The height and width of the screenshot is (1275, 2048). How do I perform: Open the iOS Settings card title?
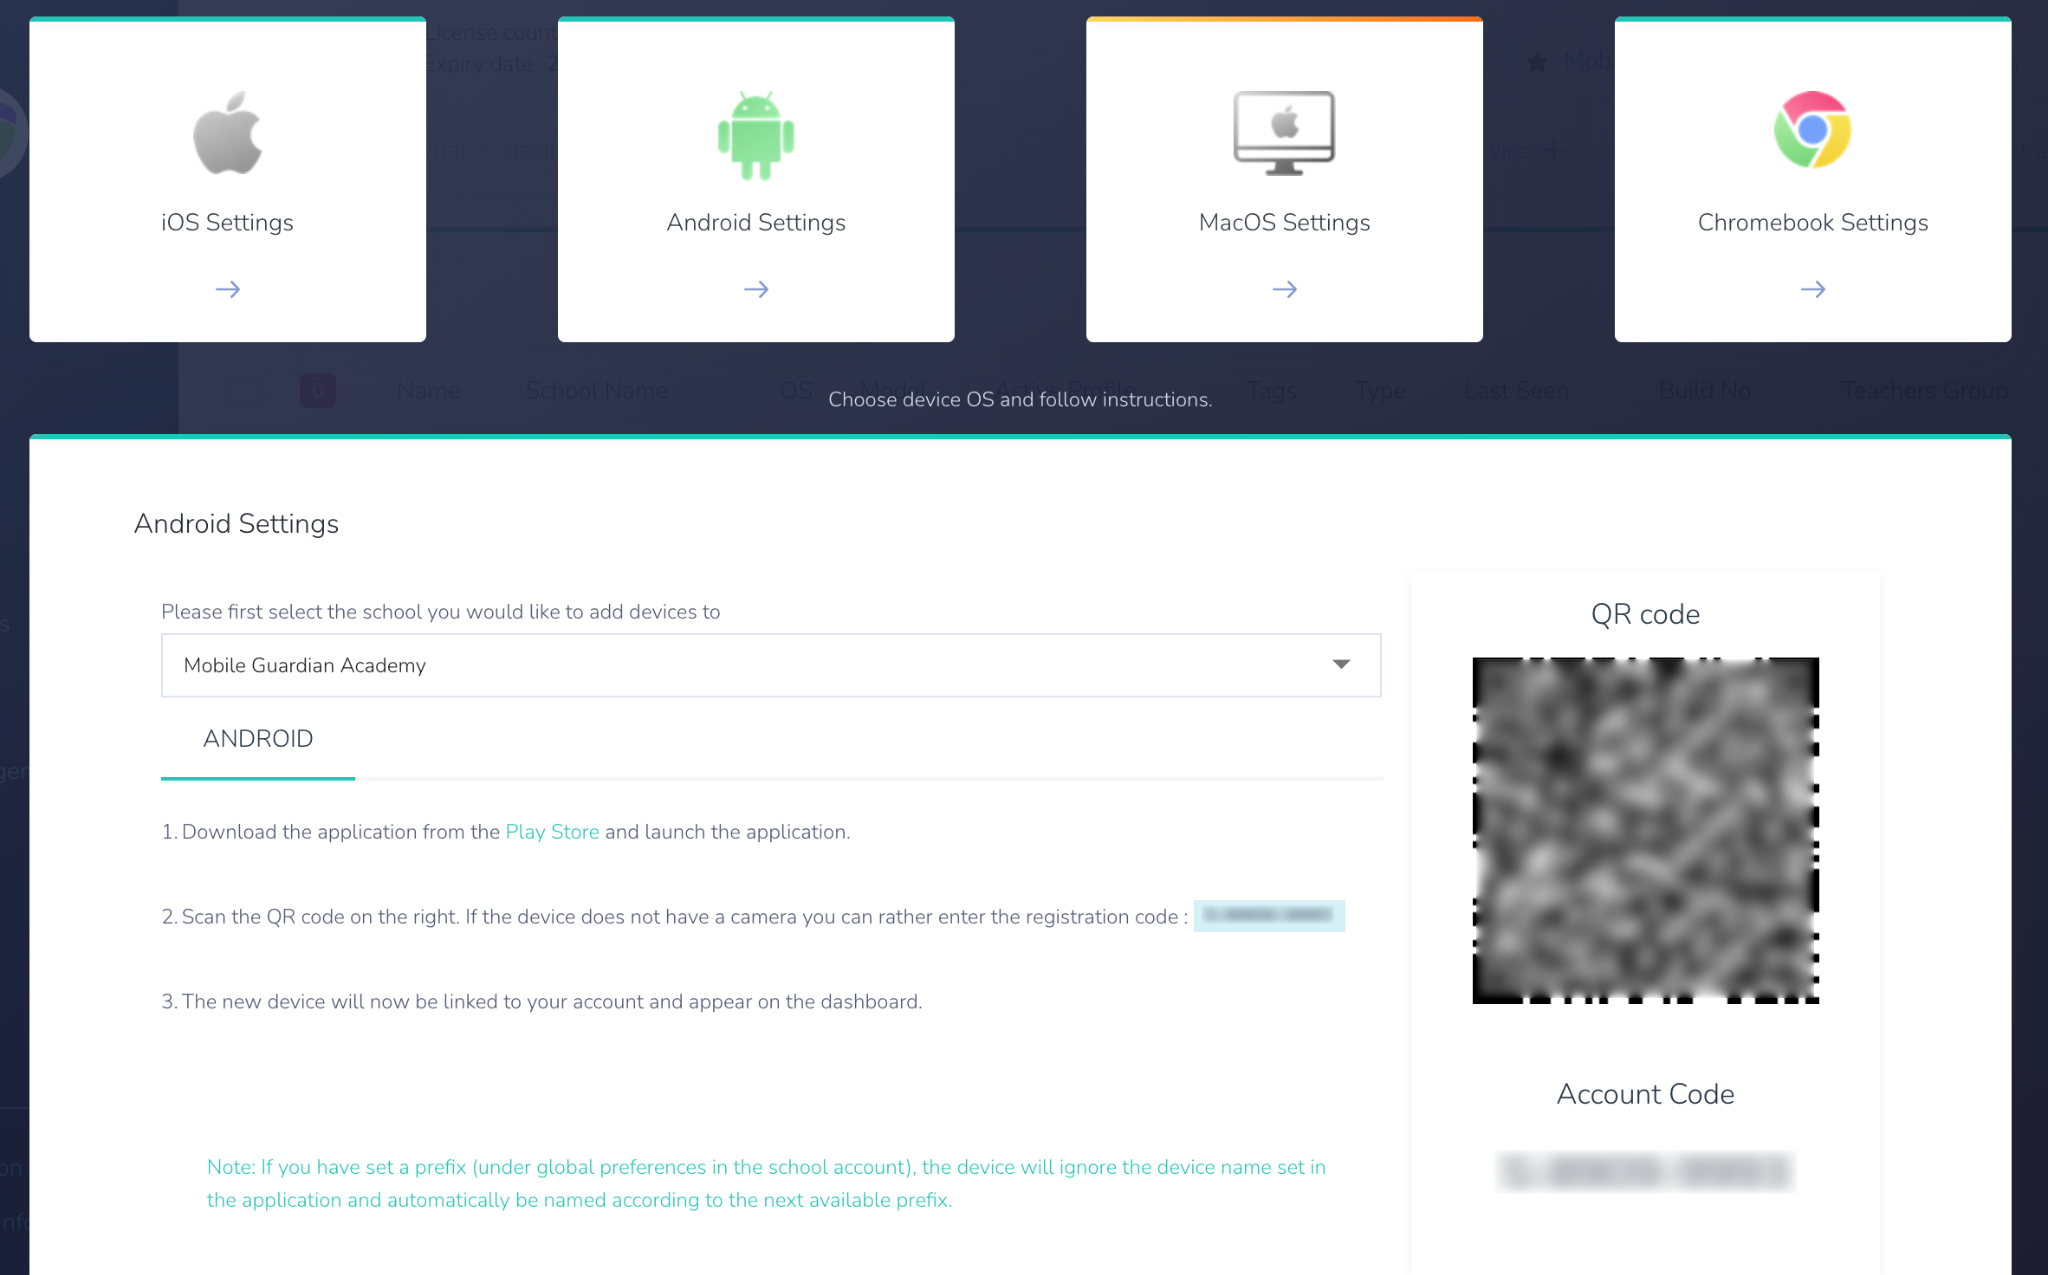click(x=227, y=222)
